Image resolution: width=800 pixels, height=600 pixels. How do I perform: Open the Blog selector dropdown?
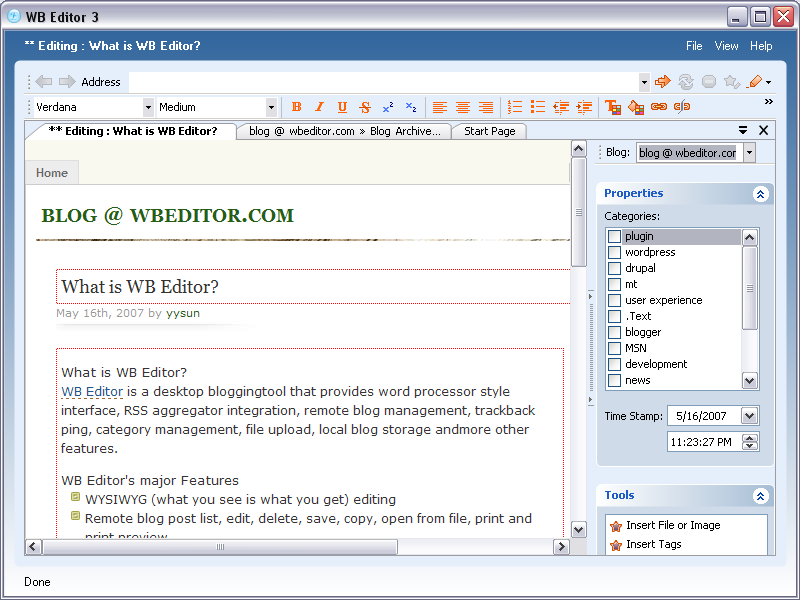(x=749, y=153)
